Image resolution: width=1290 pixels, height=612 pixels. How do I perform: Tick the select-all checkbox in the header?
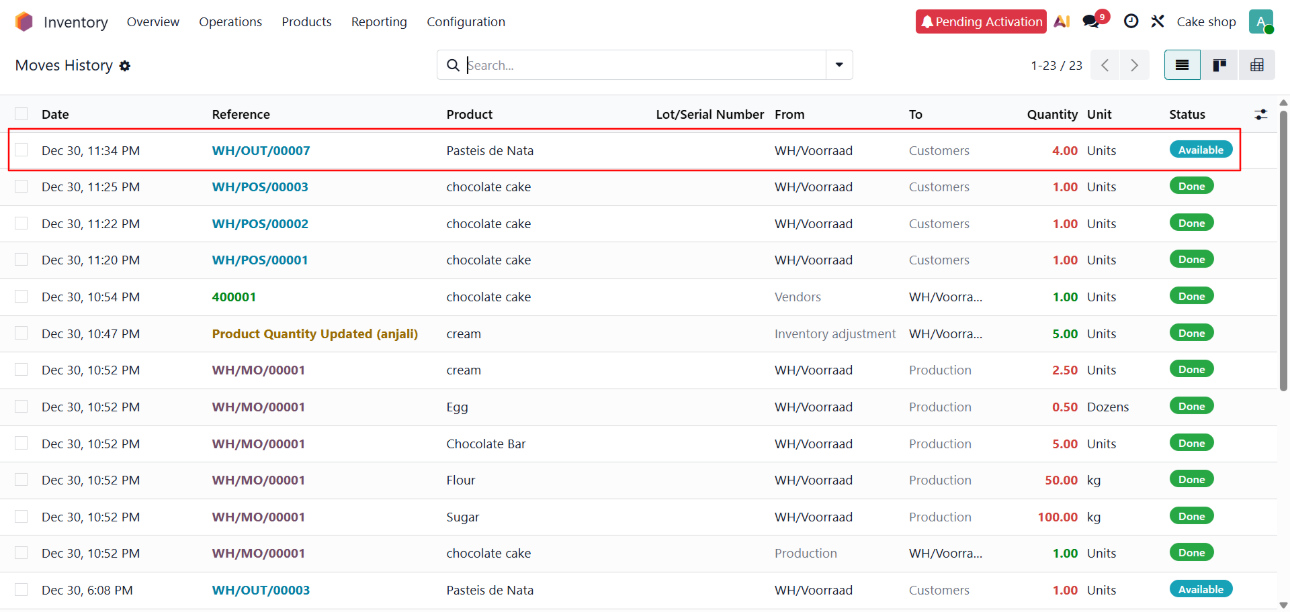[21, 114]
